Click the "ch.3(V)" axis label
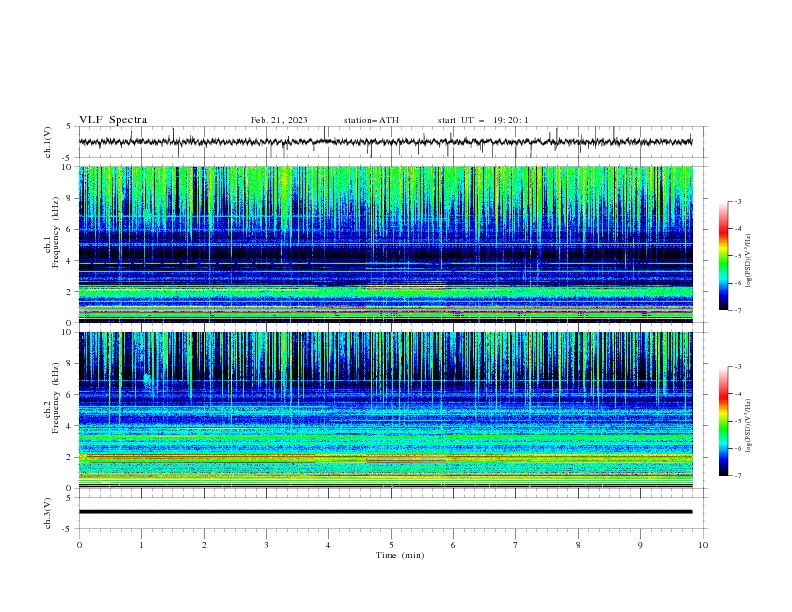 (x=48, y=513)
